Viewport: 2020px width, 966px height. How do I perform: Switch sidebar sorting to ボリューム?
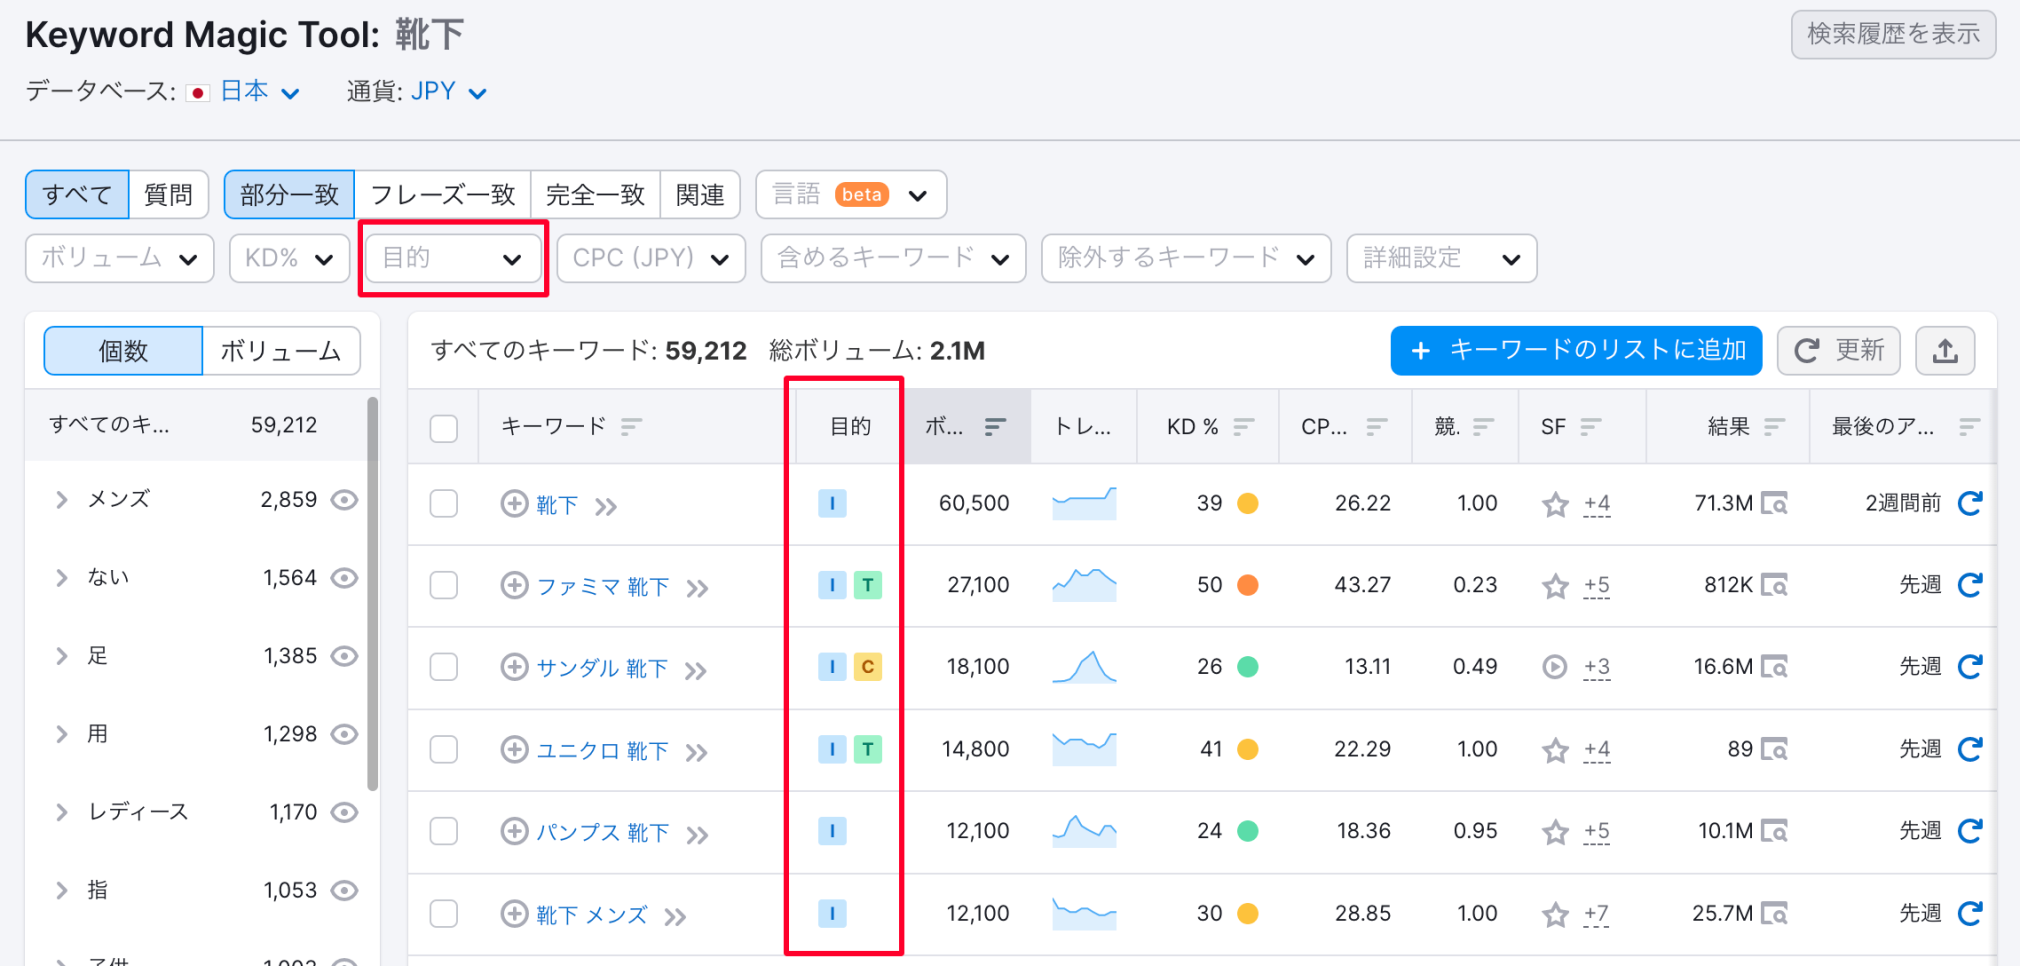pos(281,351)
